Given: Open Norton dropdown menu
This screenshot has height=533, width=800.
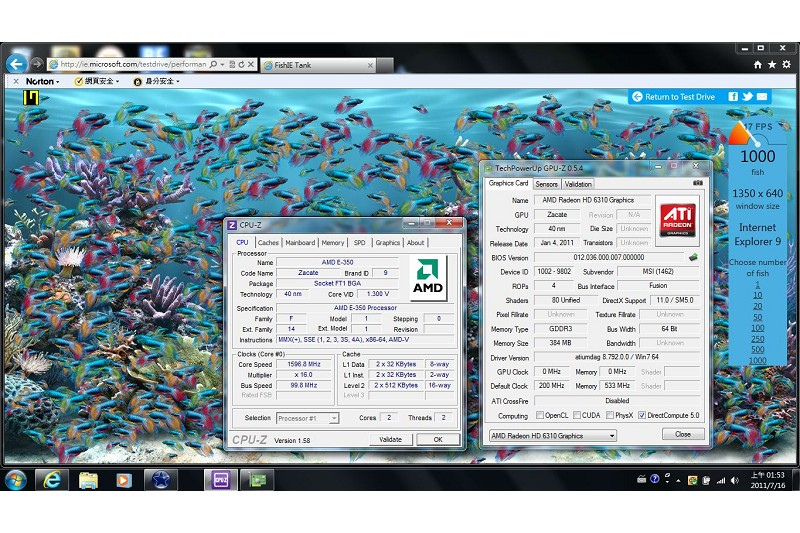Looking at the screenshot, I should [x=42, y=81].
